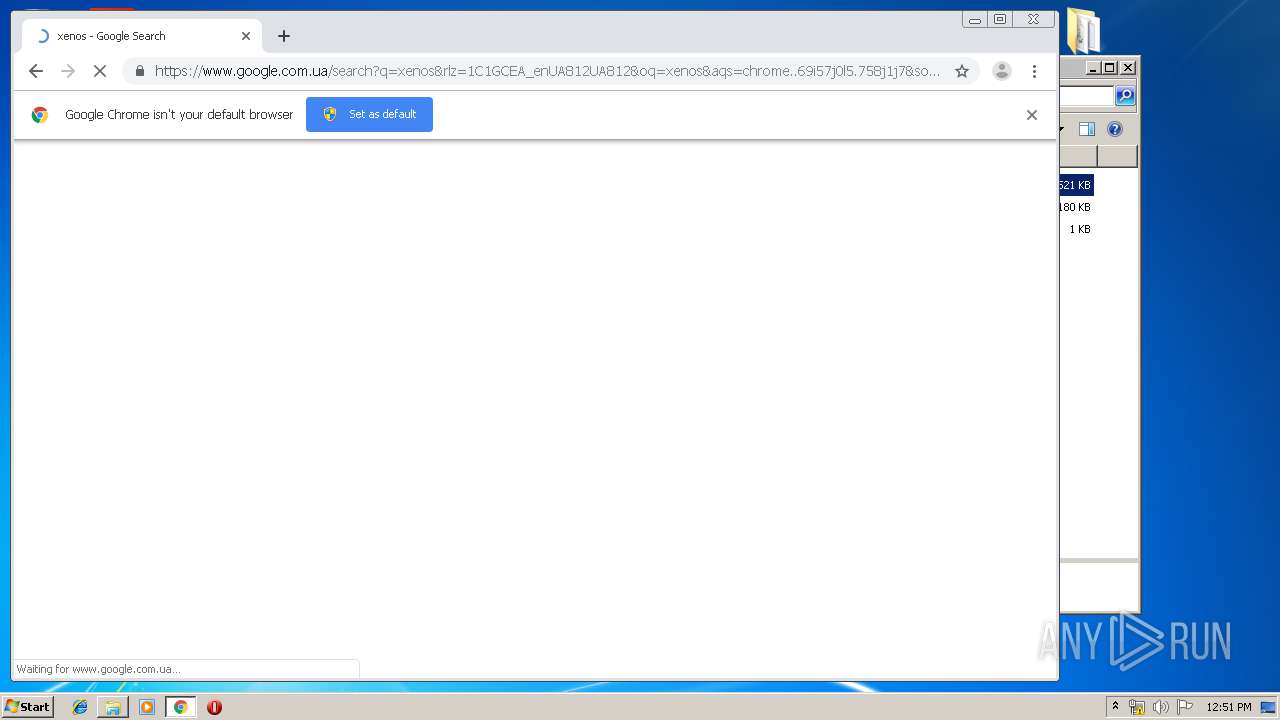Viewport: 1280px width, 720px height.
Task: Launch Internet Explorer from the taskbar
Action: pos(80,707)
